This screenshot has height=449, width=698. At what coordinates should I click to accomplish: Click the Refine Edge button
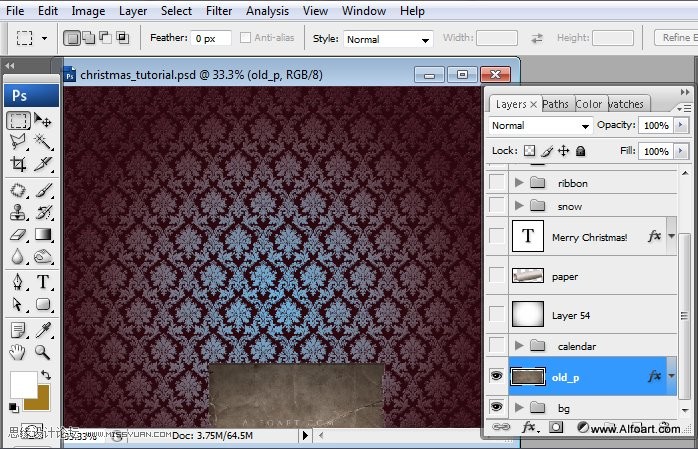pos(676,38)
